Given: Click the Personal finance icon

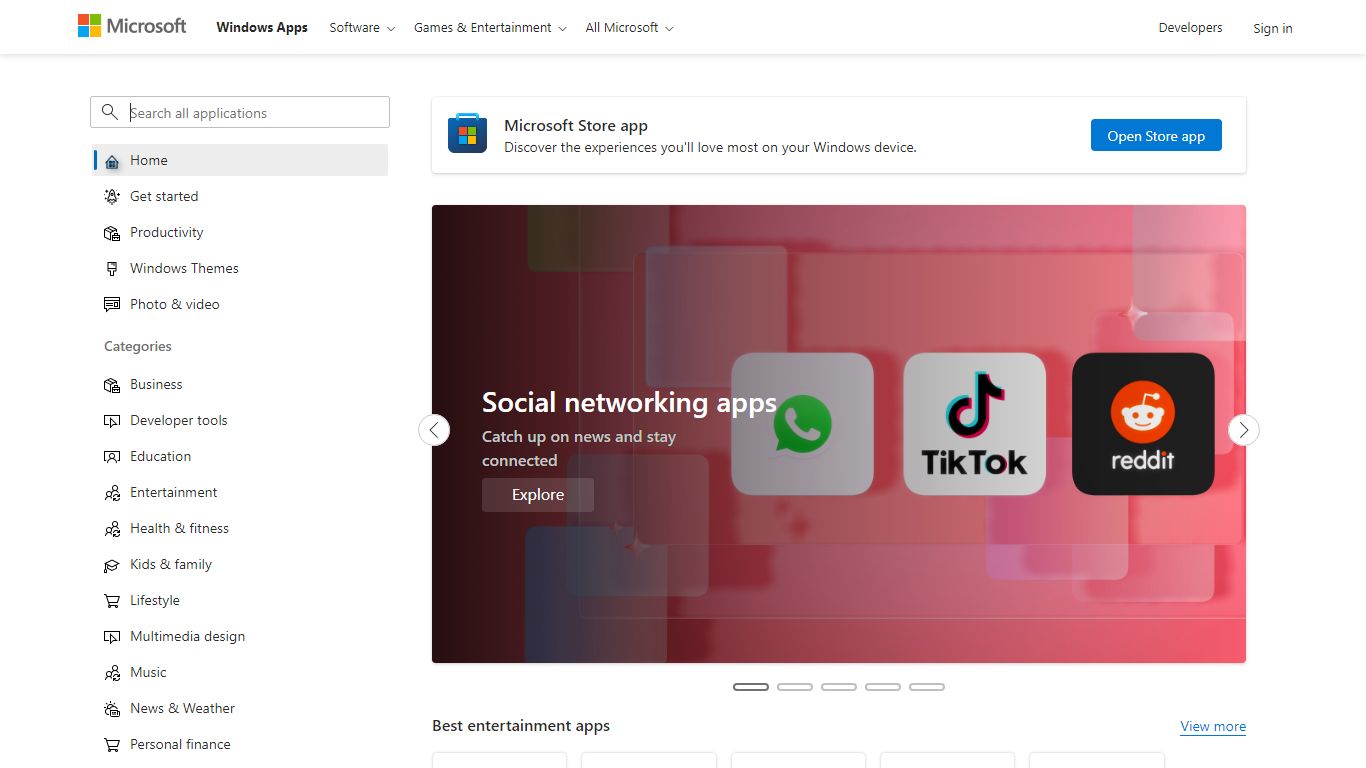Looking at the screenshot, I should 112,745.
